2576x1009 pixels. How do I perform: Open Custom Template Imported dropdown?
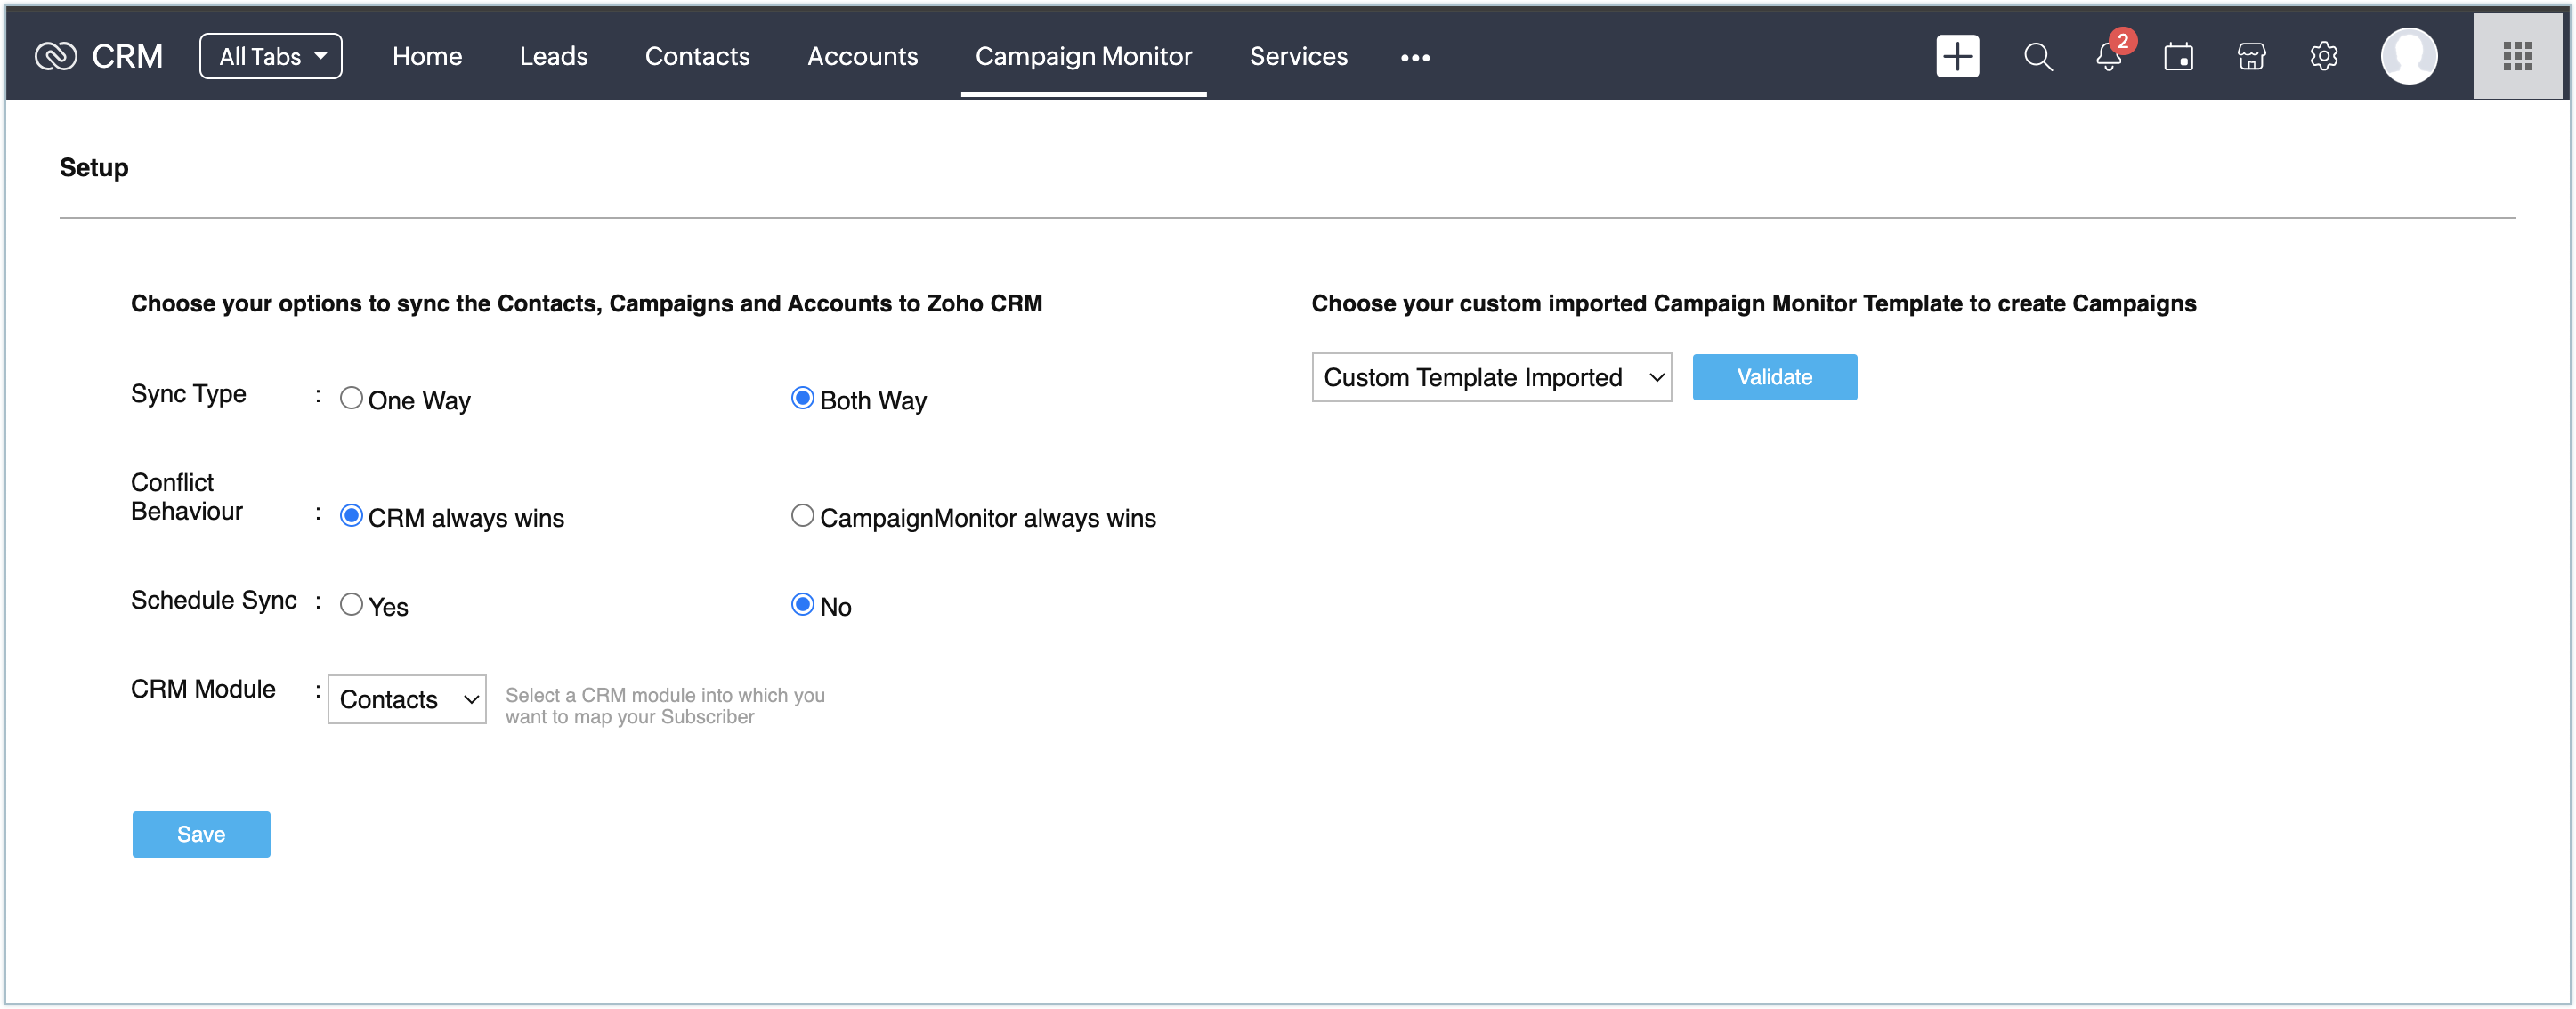(1490, 377)
